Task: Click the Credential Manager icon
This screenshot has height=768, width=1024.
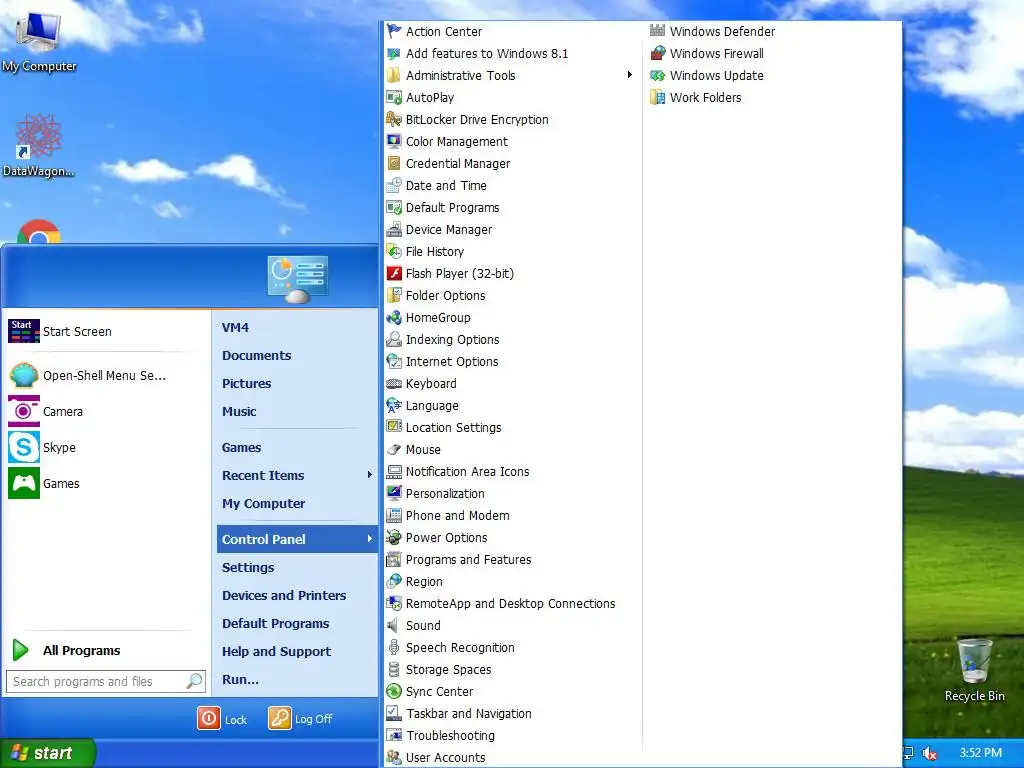Action: pyautogui.click(x=394, y=163)
